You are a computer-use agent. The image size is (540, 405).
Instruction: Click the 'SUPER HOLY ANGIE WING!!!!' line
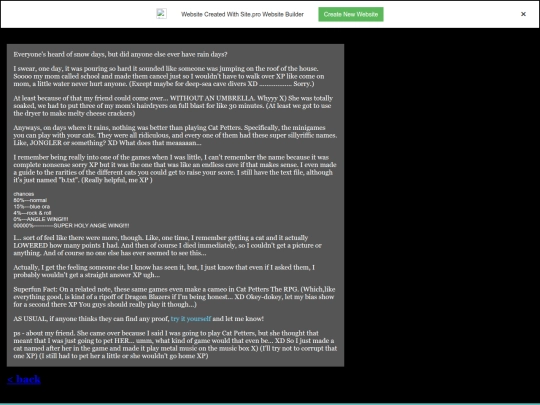71,226
